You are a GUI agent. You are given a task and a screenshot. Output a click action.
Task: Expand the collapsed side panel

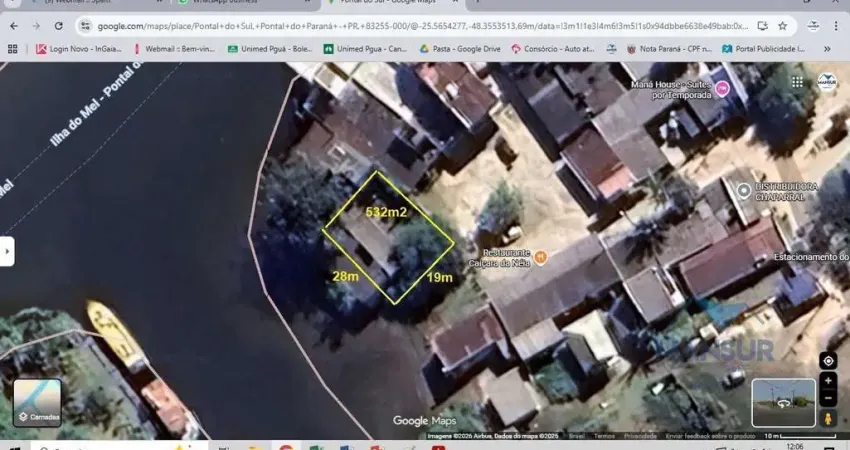coord(7,250)
